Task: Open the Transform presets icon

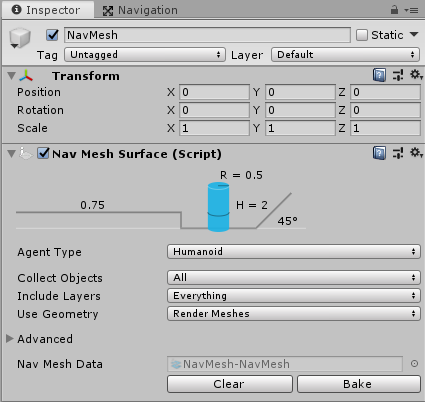Action: click(x=398, y=75)
